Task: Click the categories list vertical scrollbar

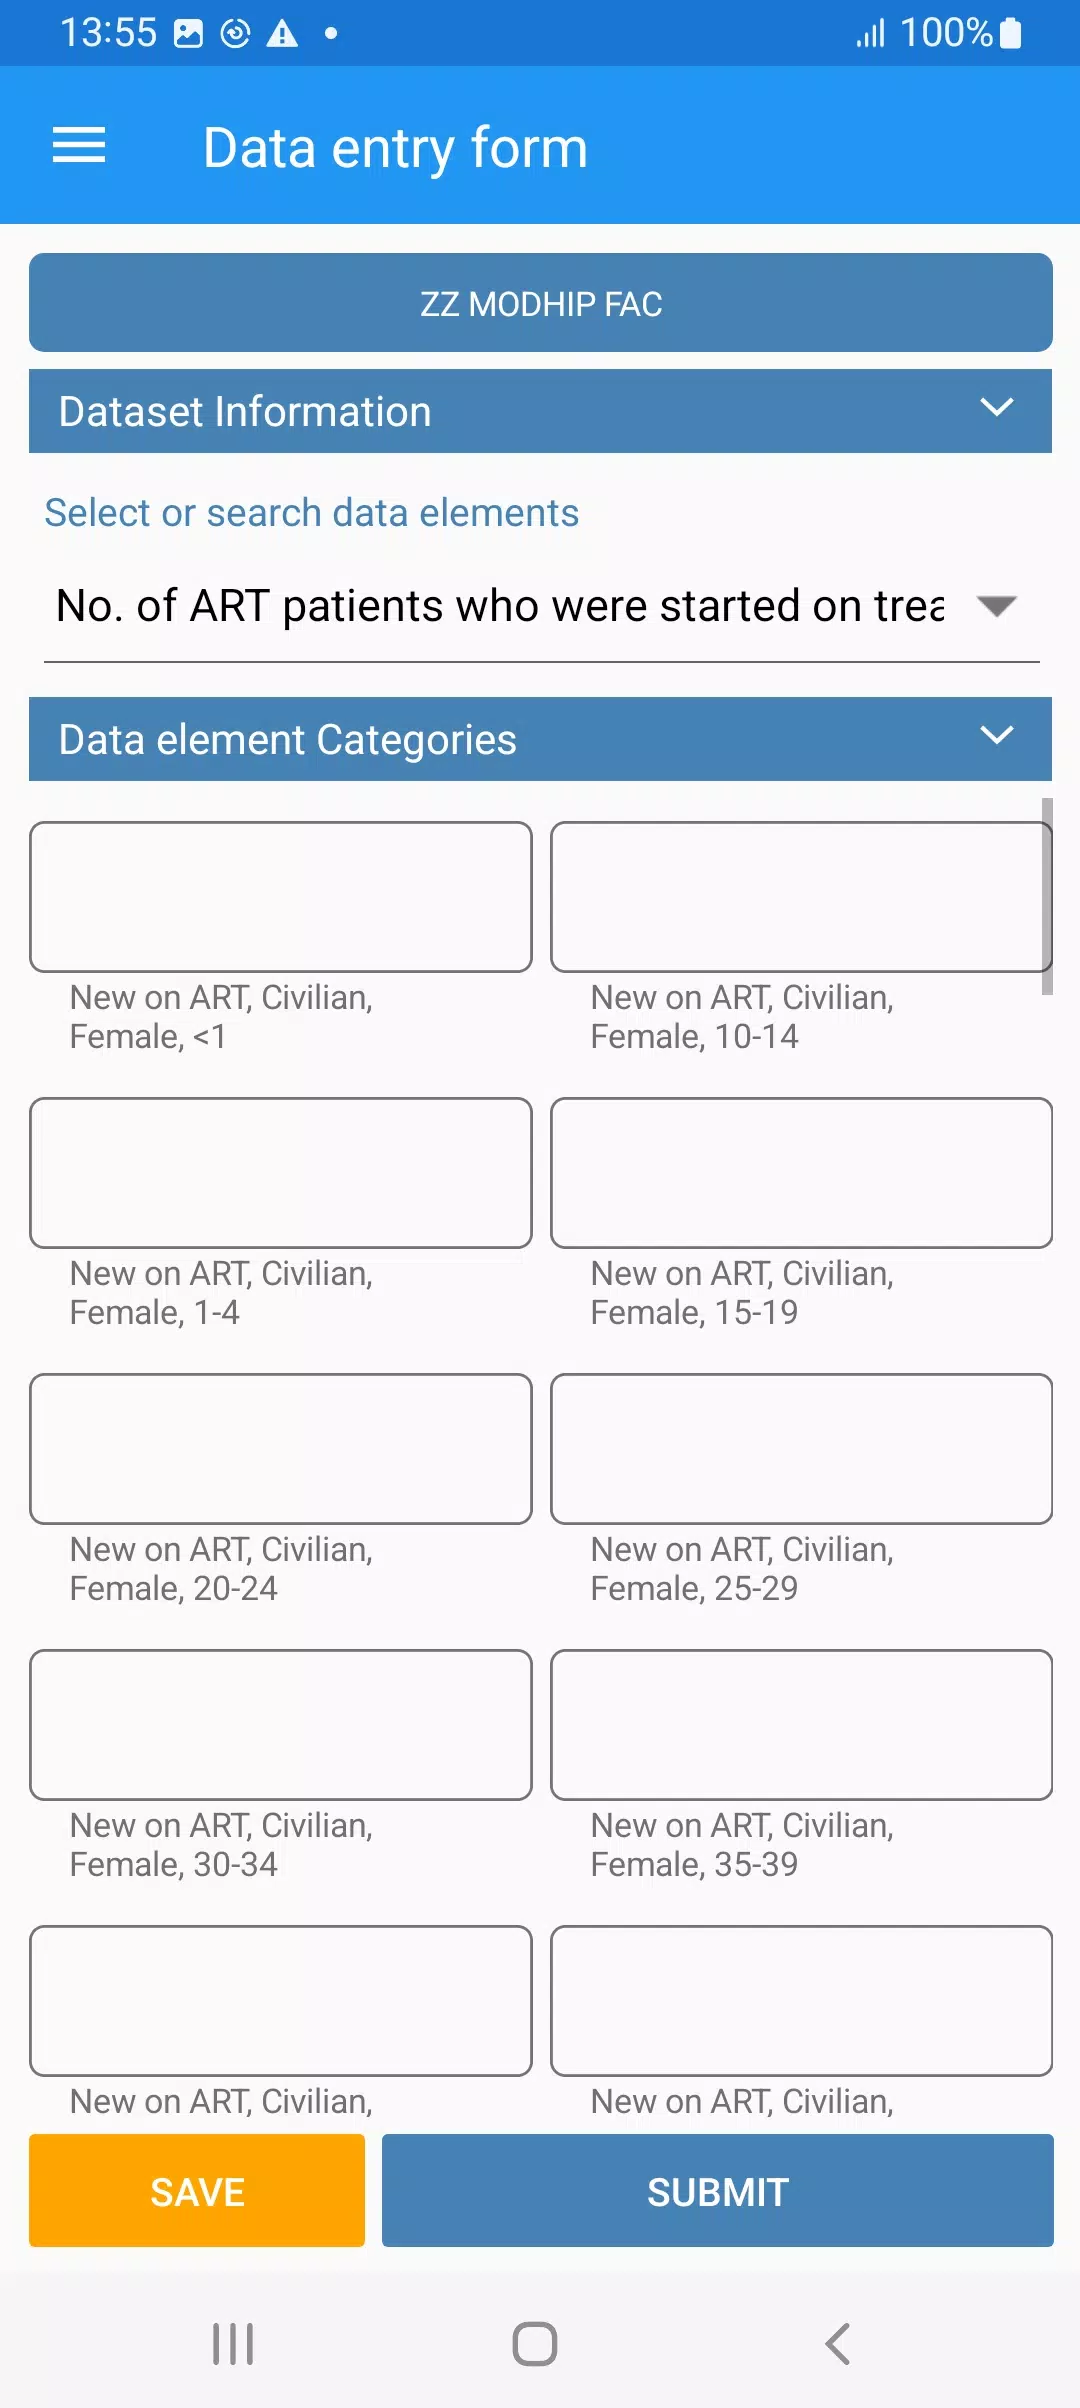Action: click(1047, 896)
